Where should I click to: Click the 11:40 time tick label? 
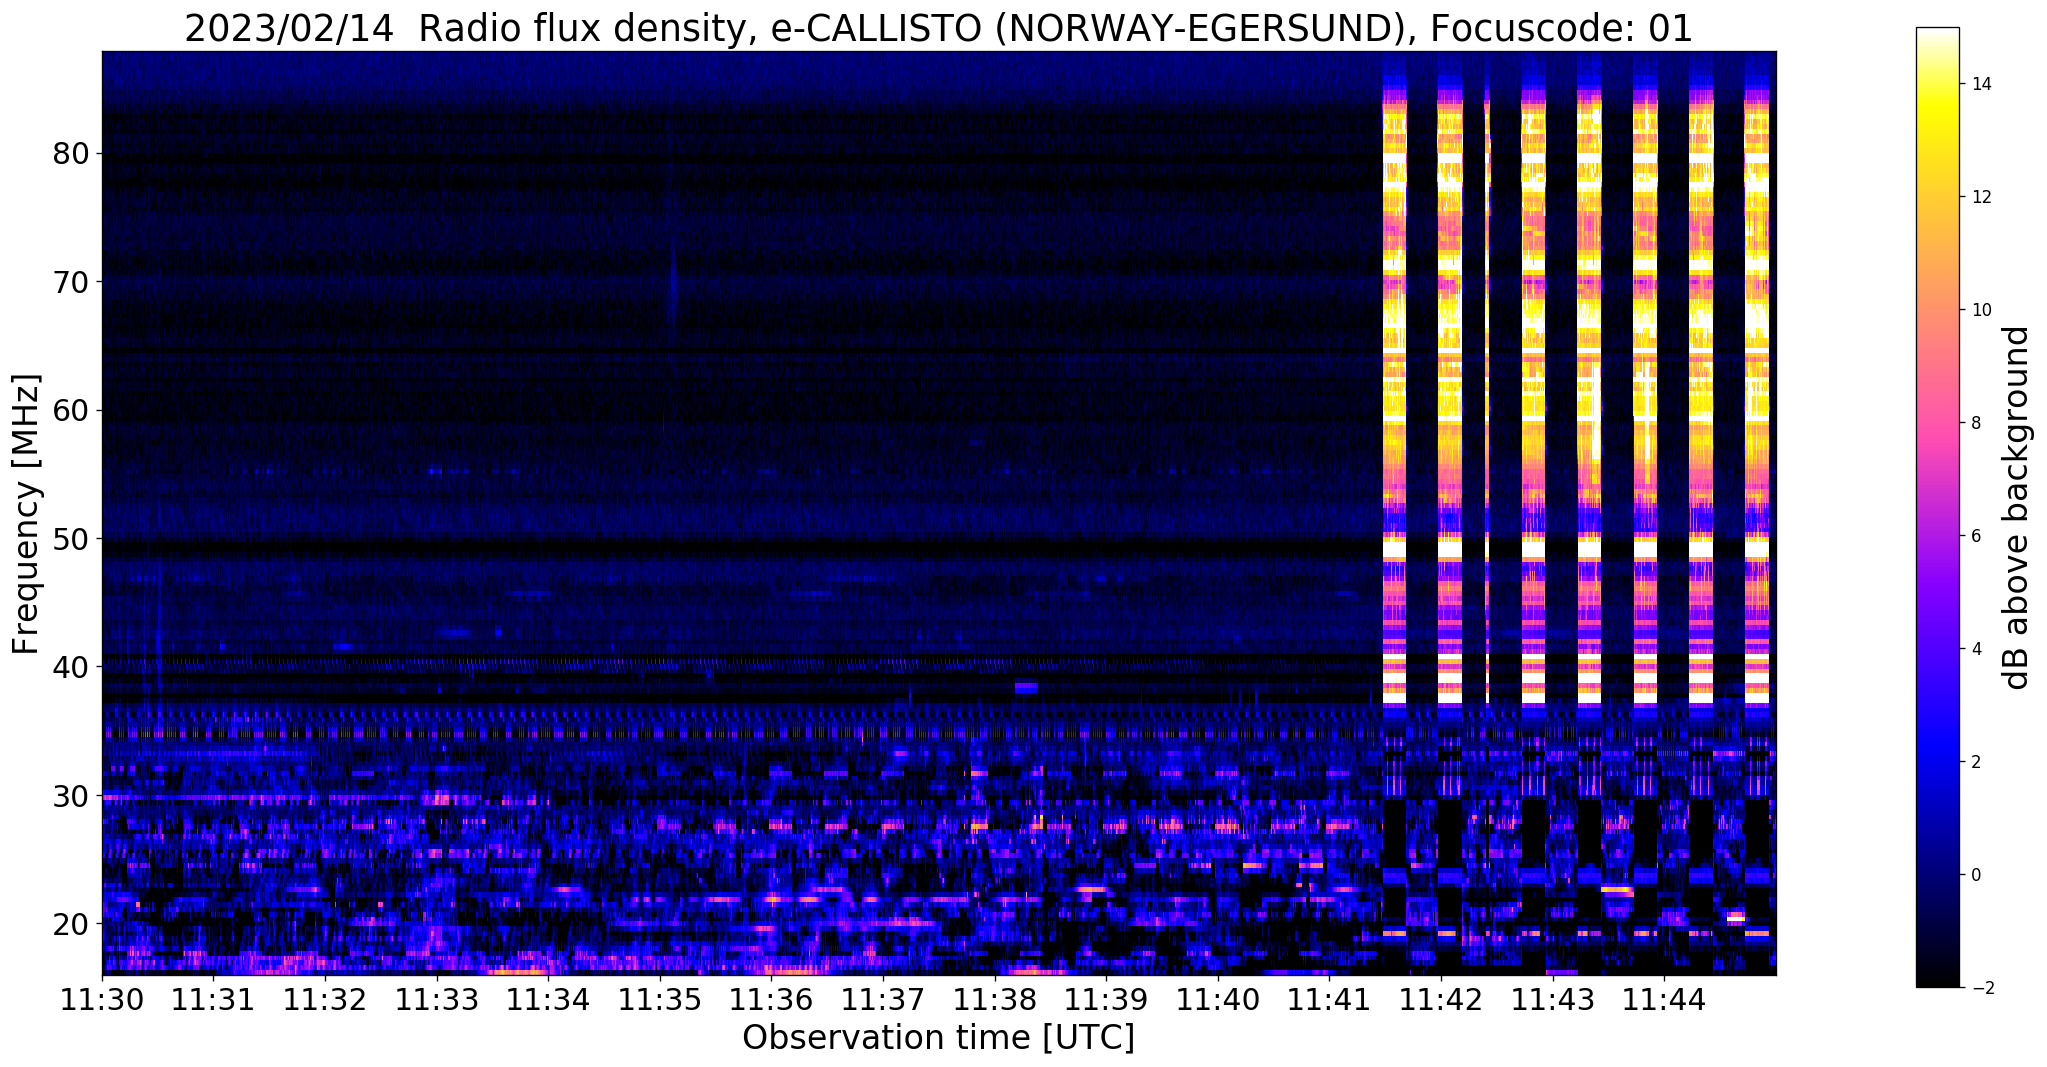1218,999
